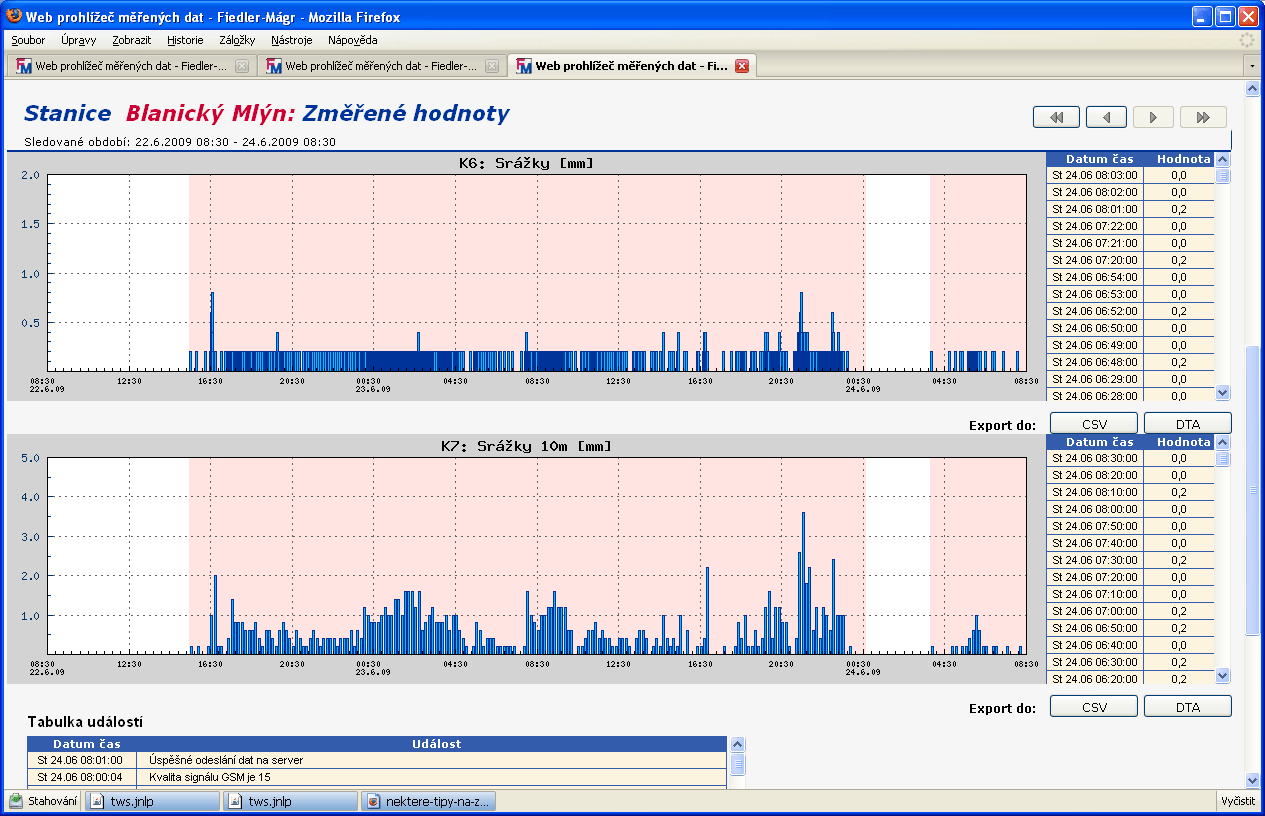
Task: Open the Nástroje menu
Action: coord(292,40)
